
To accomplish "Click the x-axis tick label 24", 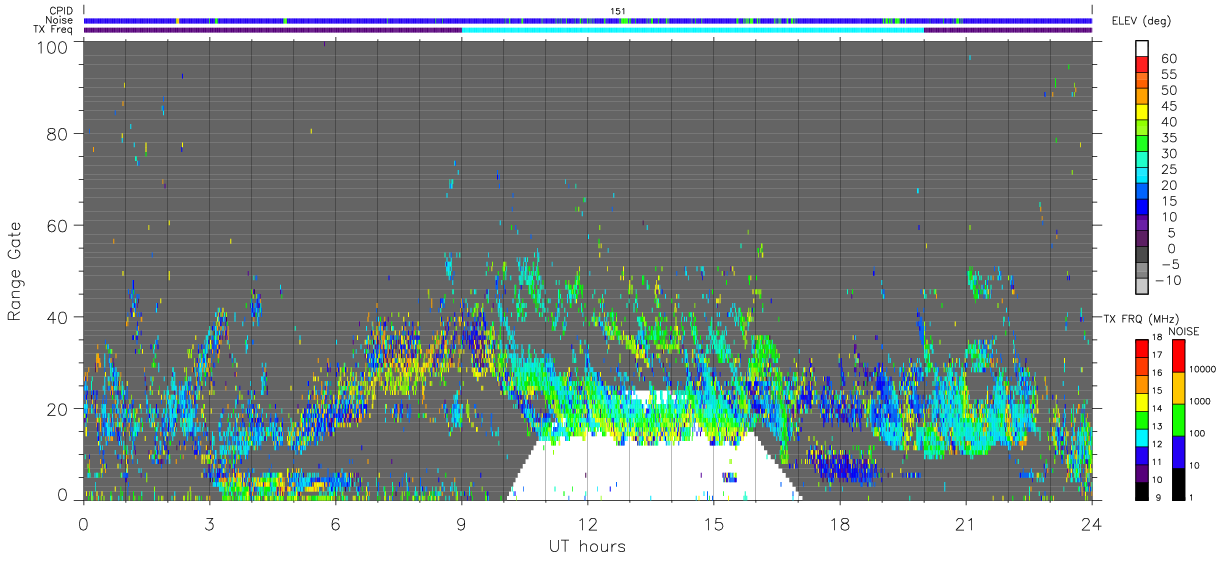I will point(1091,523).
